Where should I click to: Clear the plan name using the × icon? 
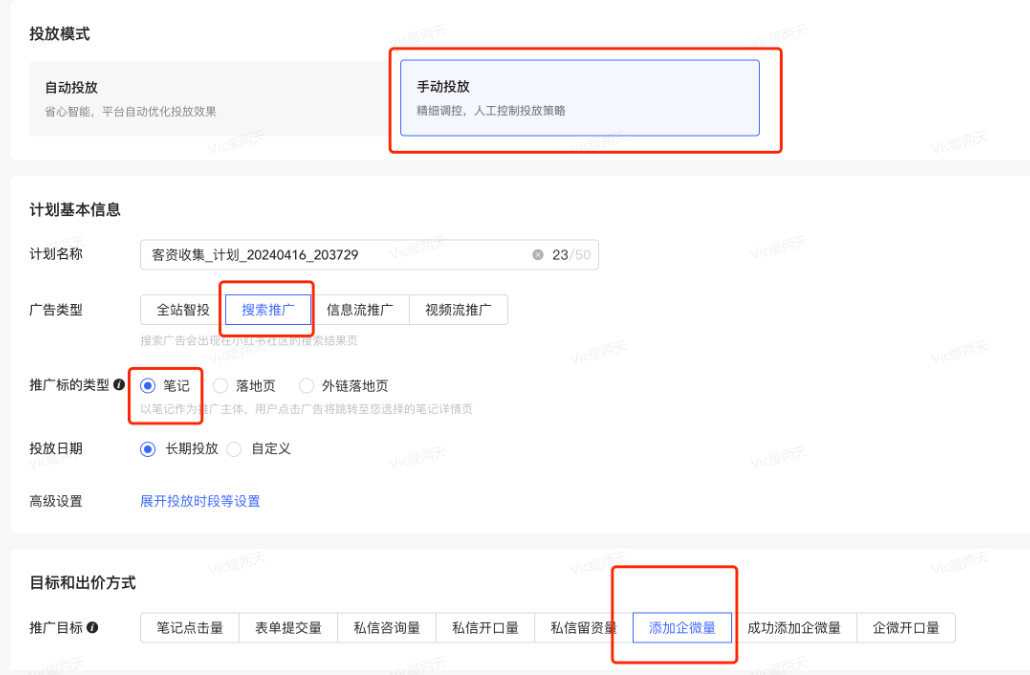(x=538, y=254)
